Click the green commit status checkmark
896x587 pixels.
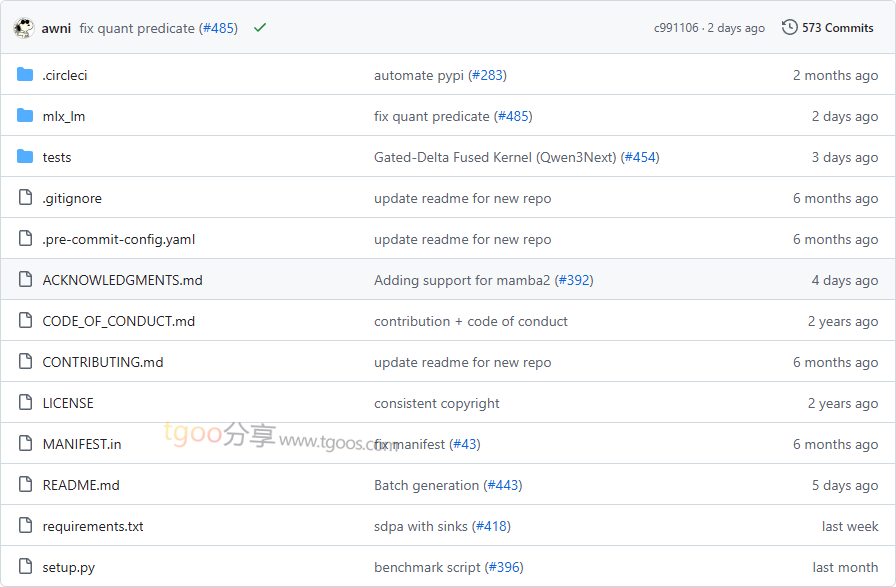click(260, 28)
